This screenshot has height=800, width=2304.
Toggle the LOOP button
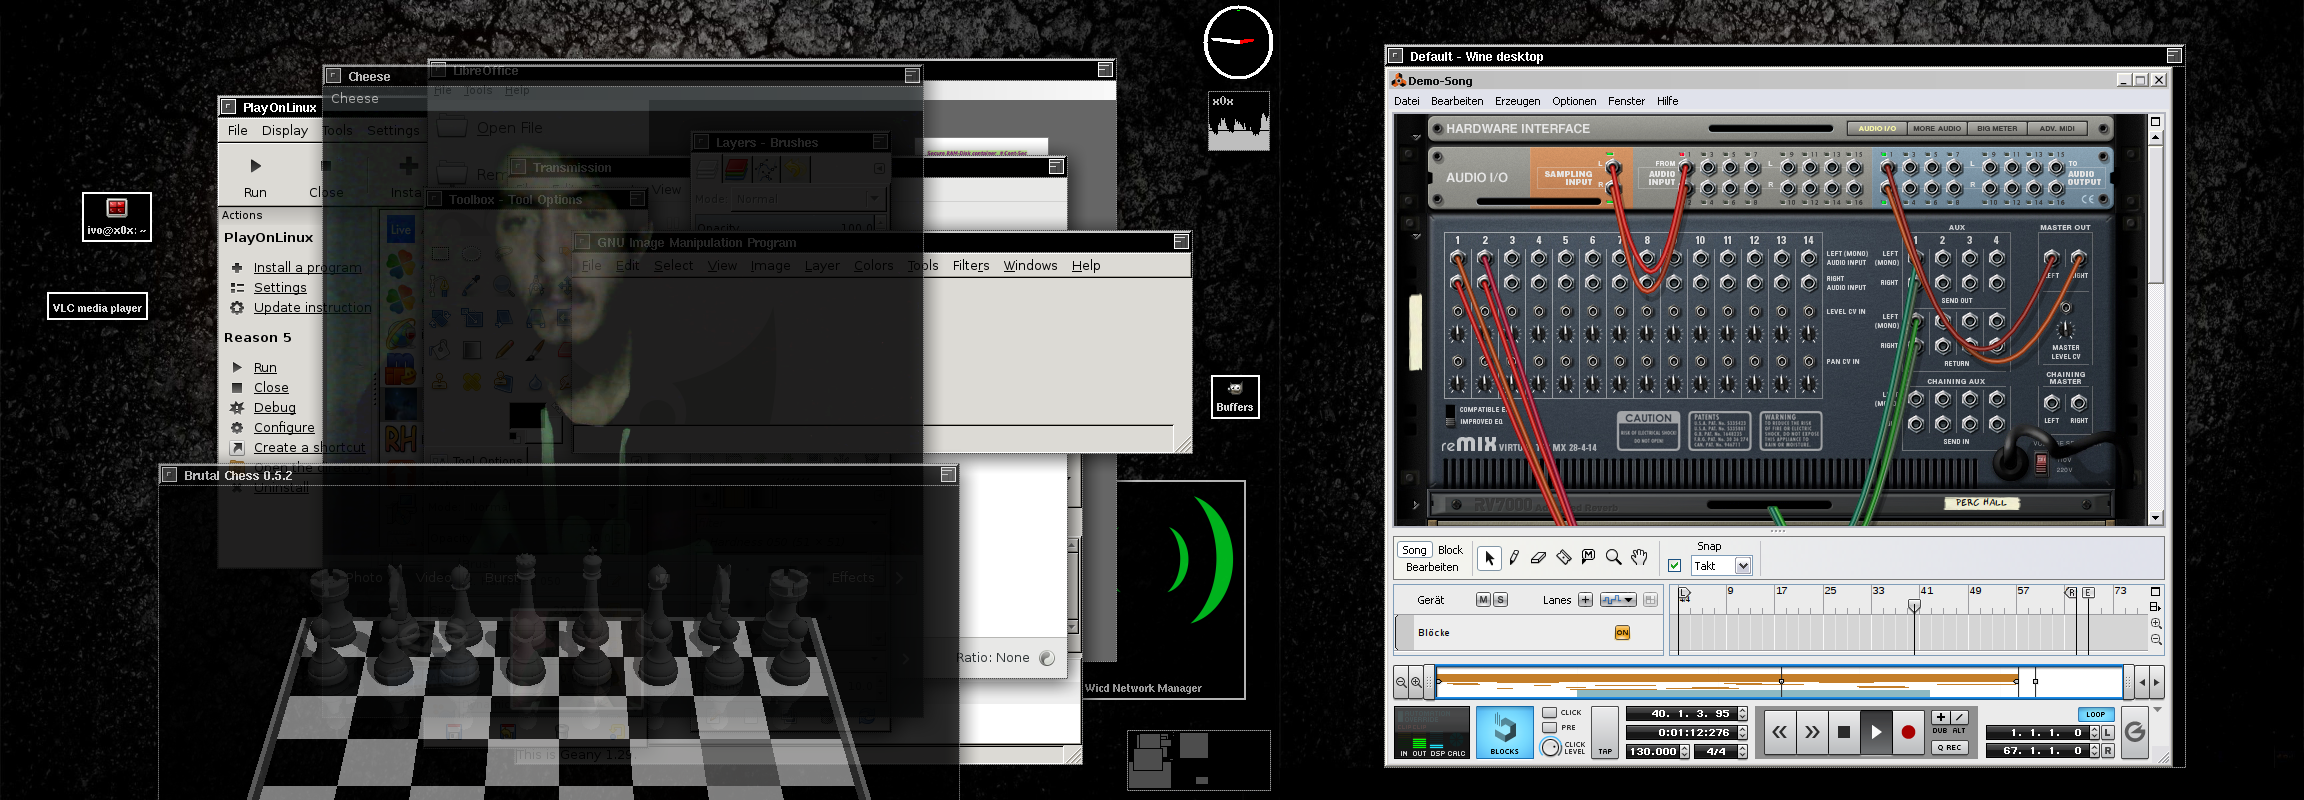pyautogui.click(x=2095, y=714)
